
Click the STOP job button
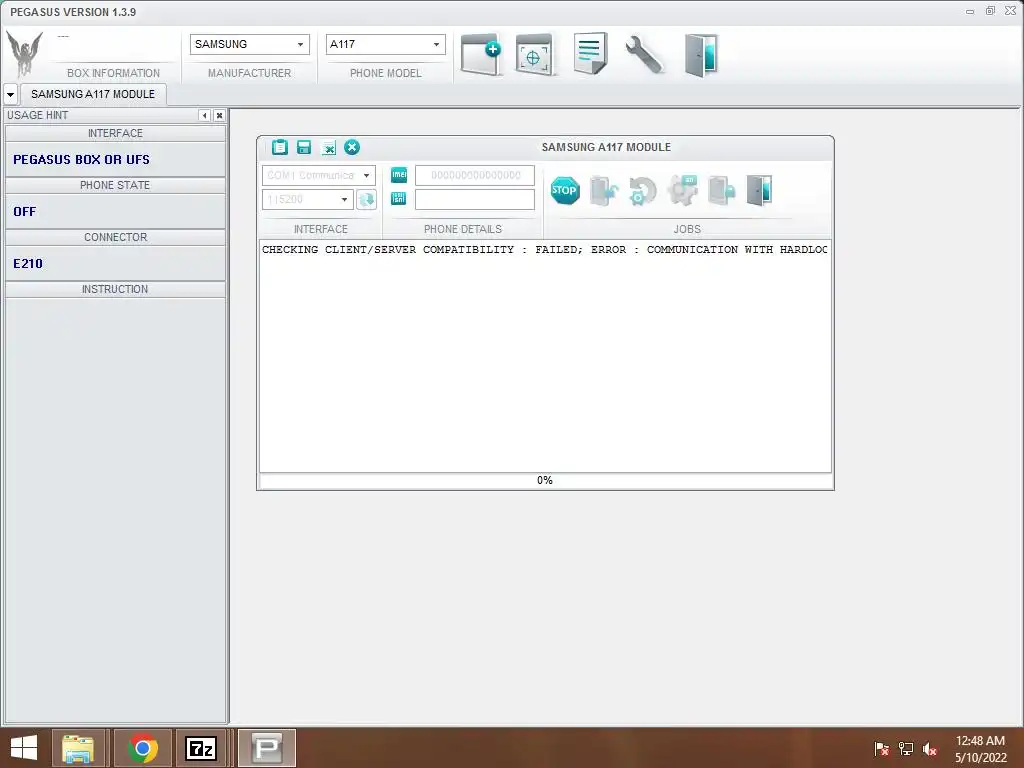click(x=564, y=190)
